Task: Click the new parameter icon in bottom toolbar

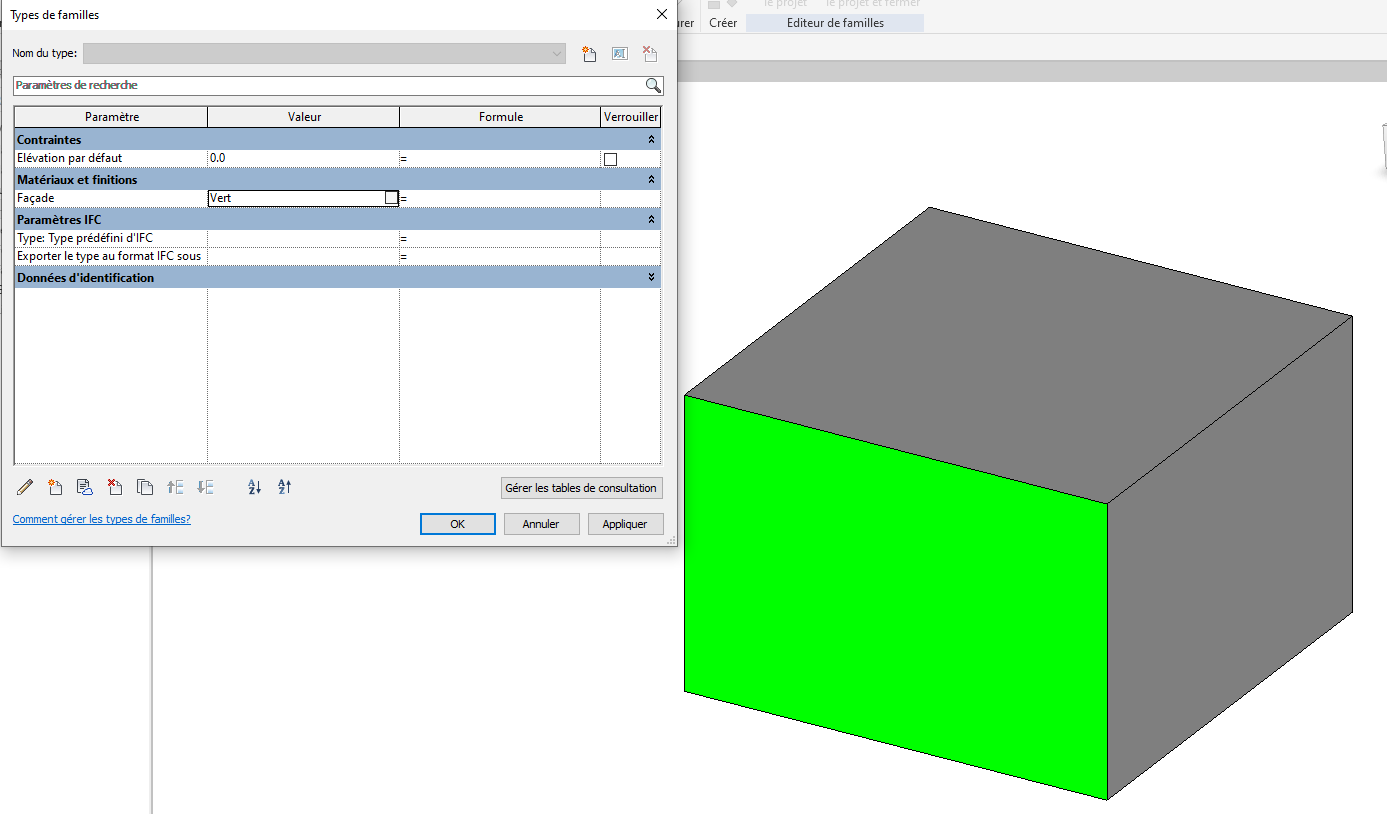Action: 55,487
